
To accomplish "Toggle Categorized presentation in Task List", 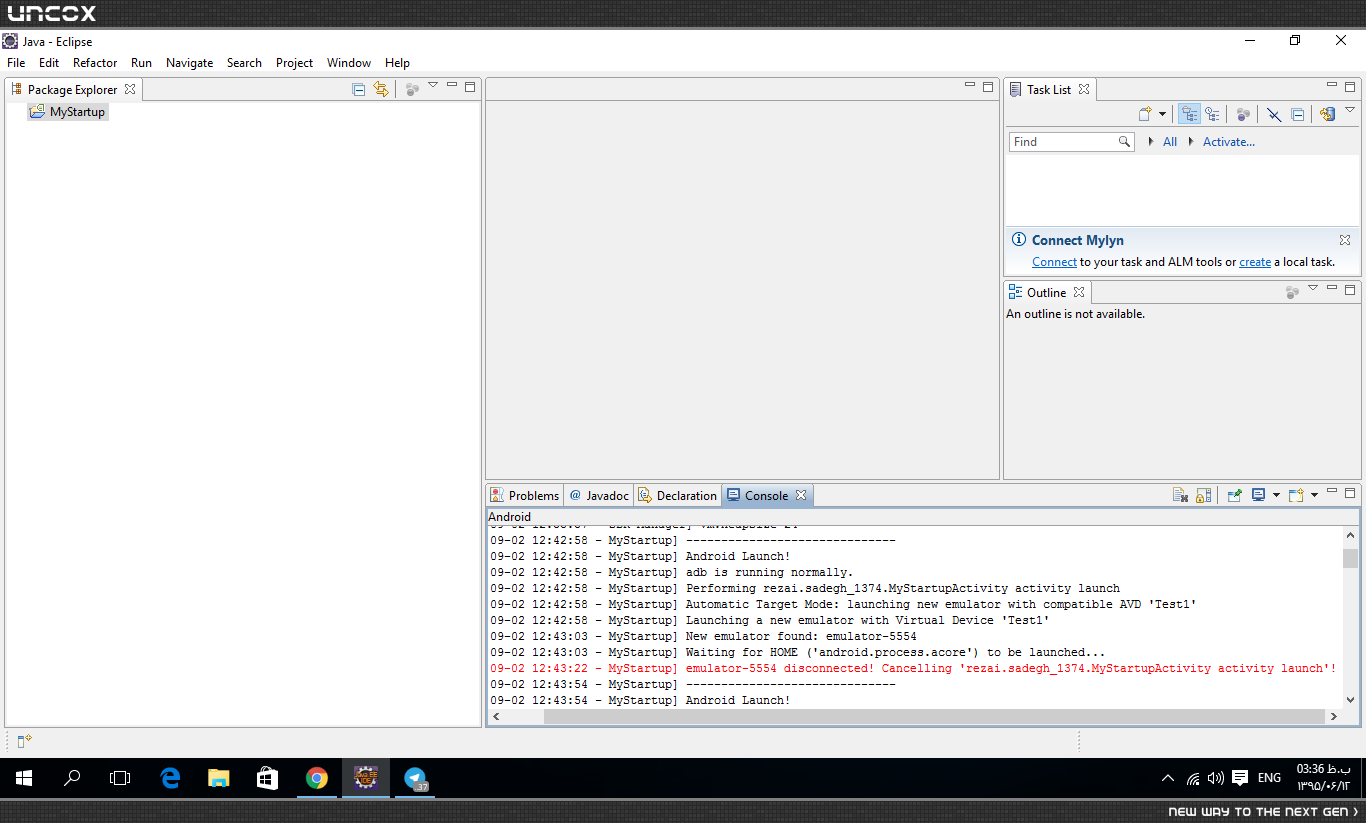I will [1189, 114].
